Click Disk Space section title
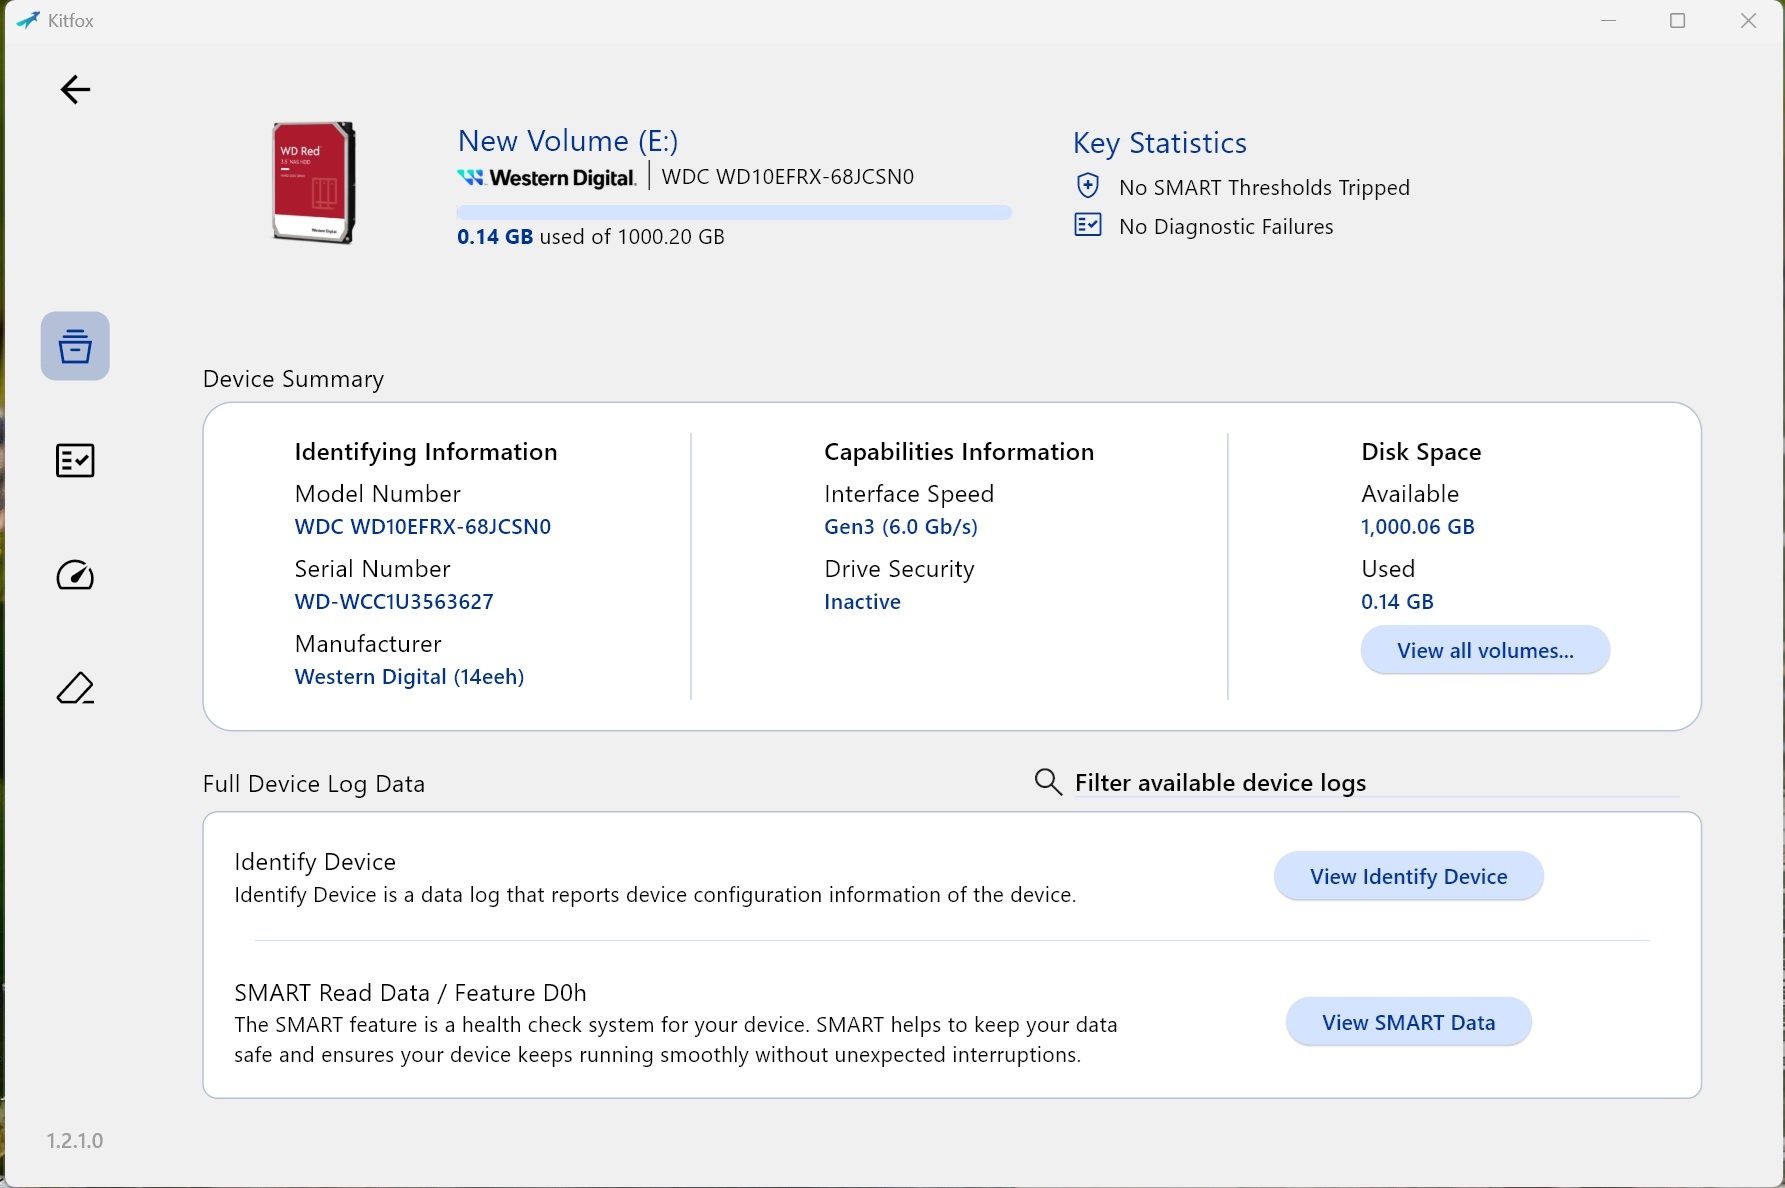The height and width of the screenshot is (1188, 1785). [x=1421, y=452]
